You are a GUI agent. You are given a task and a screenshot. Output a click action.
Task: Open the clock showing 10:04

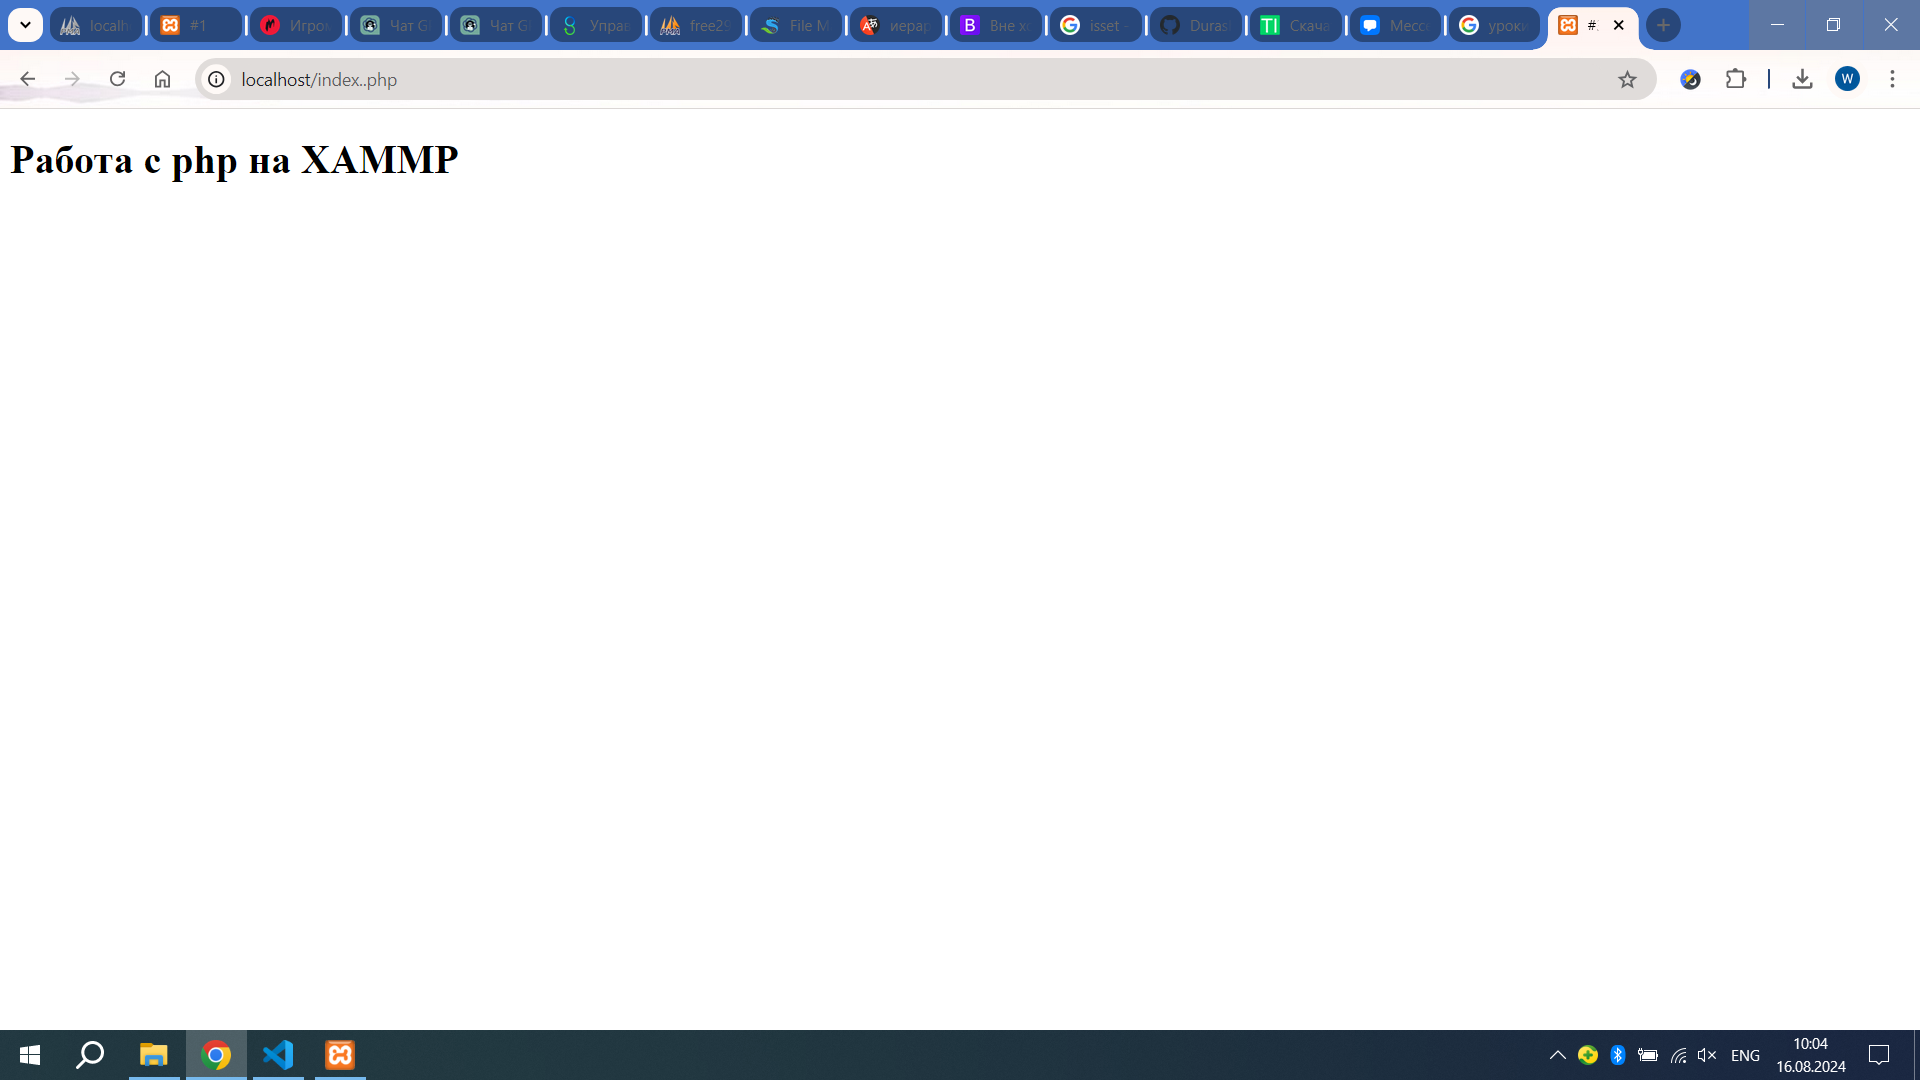click(x=1811, y=1055)
